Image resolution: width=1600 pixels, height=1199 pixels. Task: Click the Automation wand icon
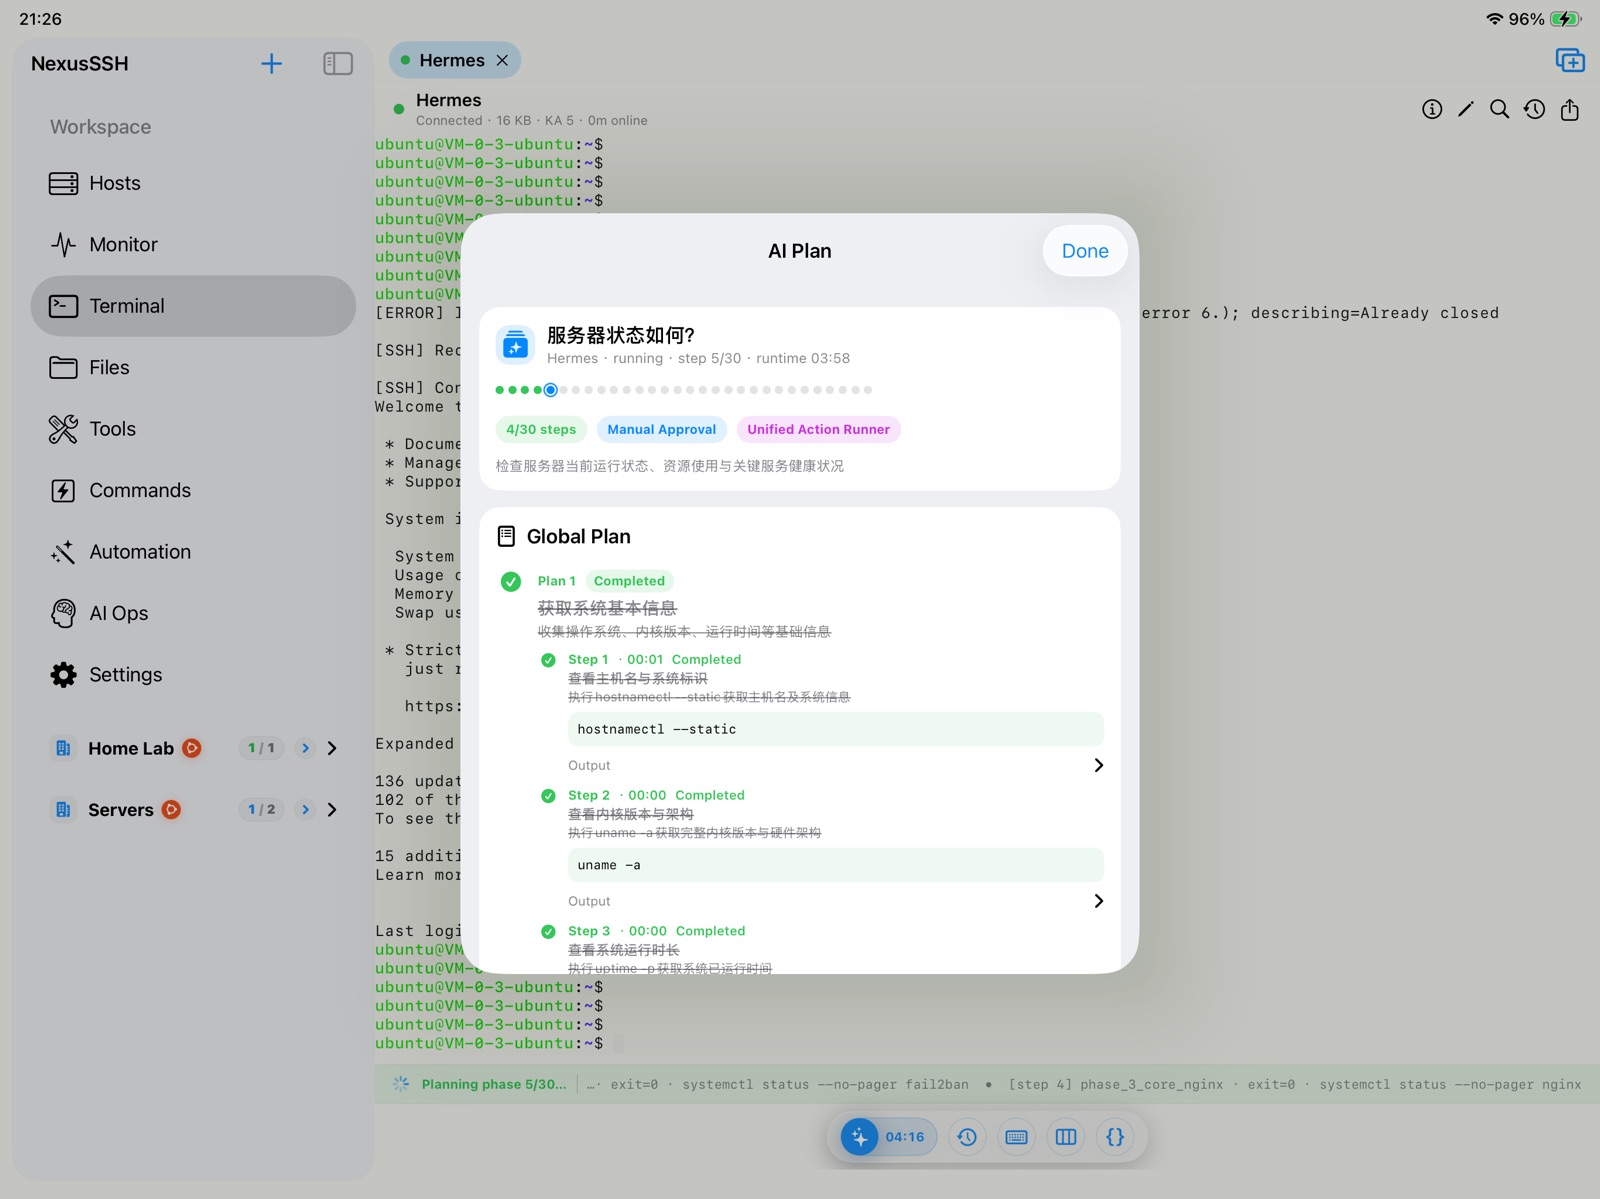coord(63,552)
